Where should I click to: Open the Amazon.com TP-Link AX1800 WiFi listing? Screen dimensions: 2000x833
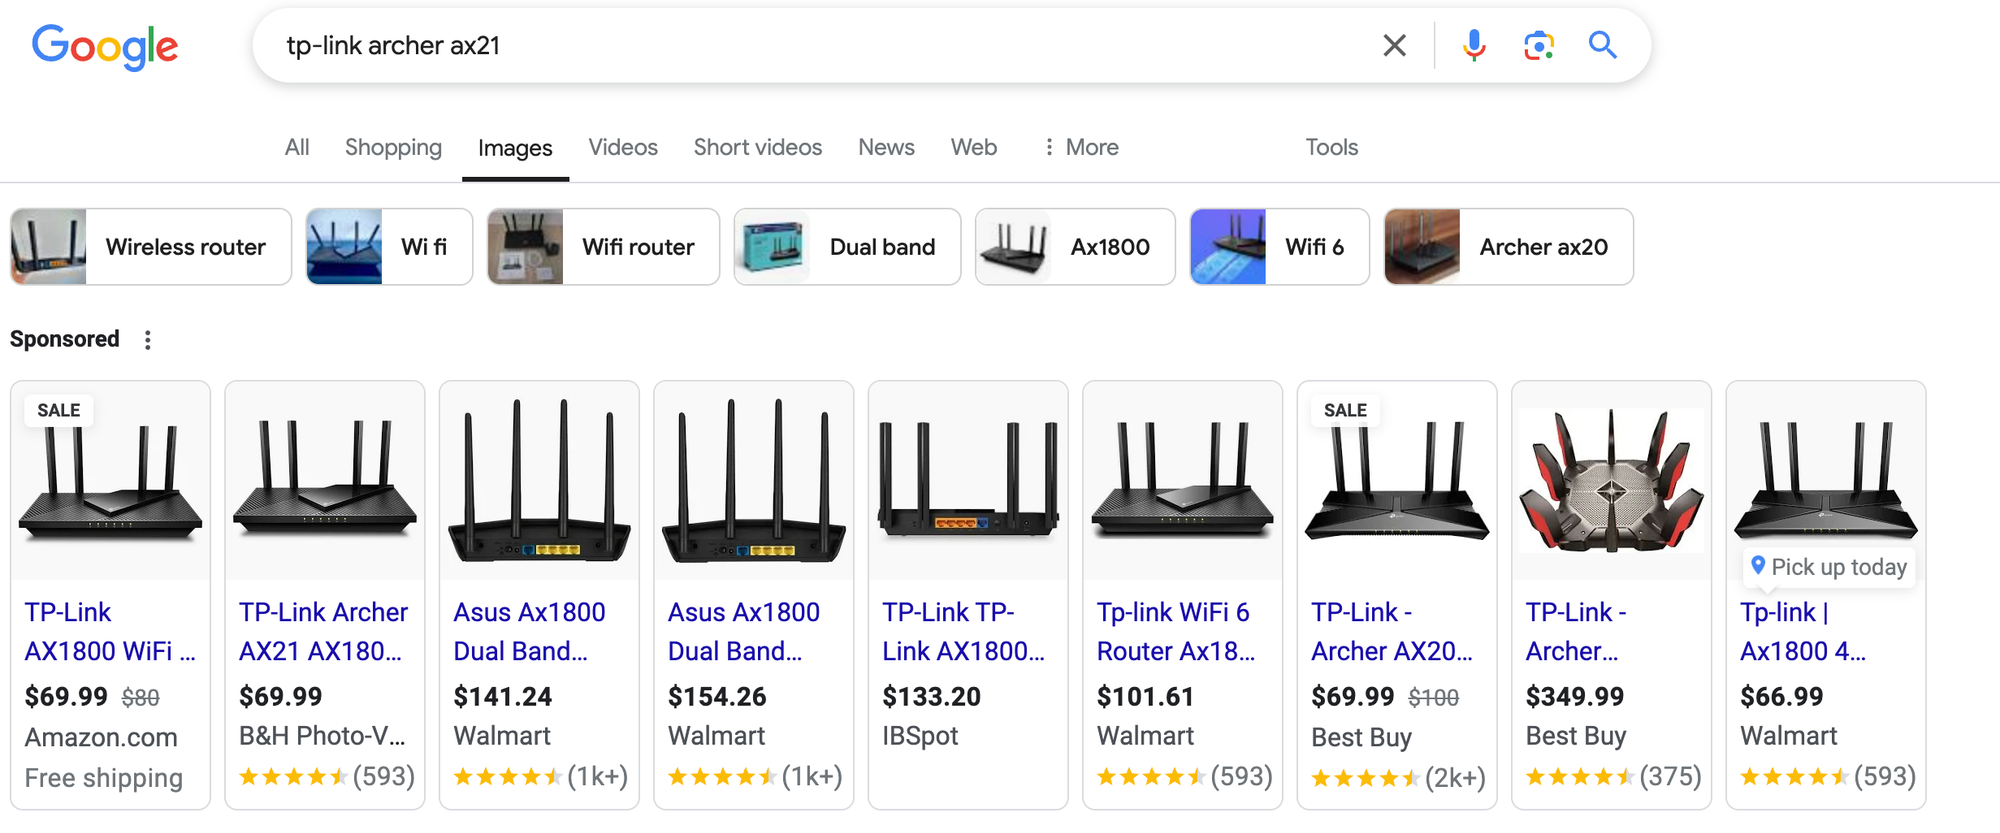point(109,631)
